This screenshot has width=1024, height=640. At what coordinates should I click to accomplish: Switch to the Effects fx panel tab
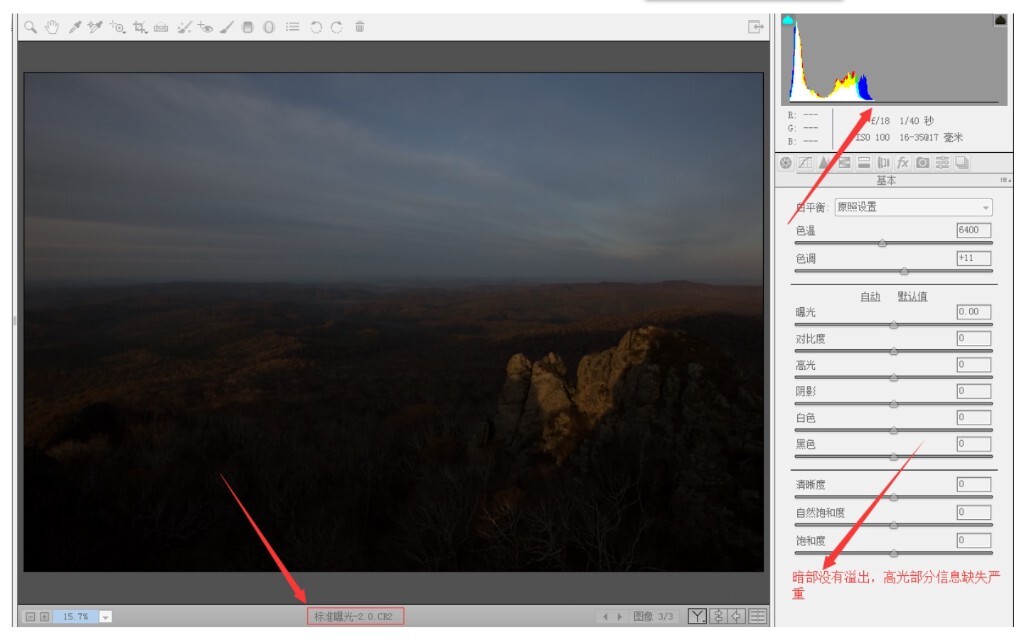903,163
